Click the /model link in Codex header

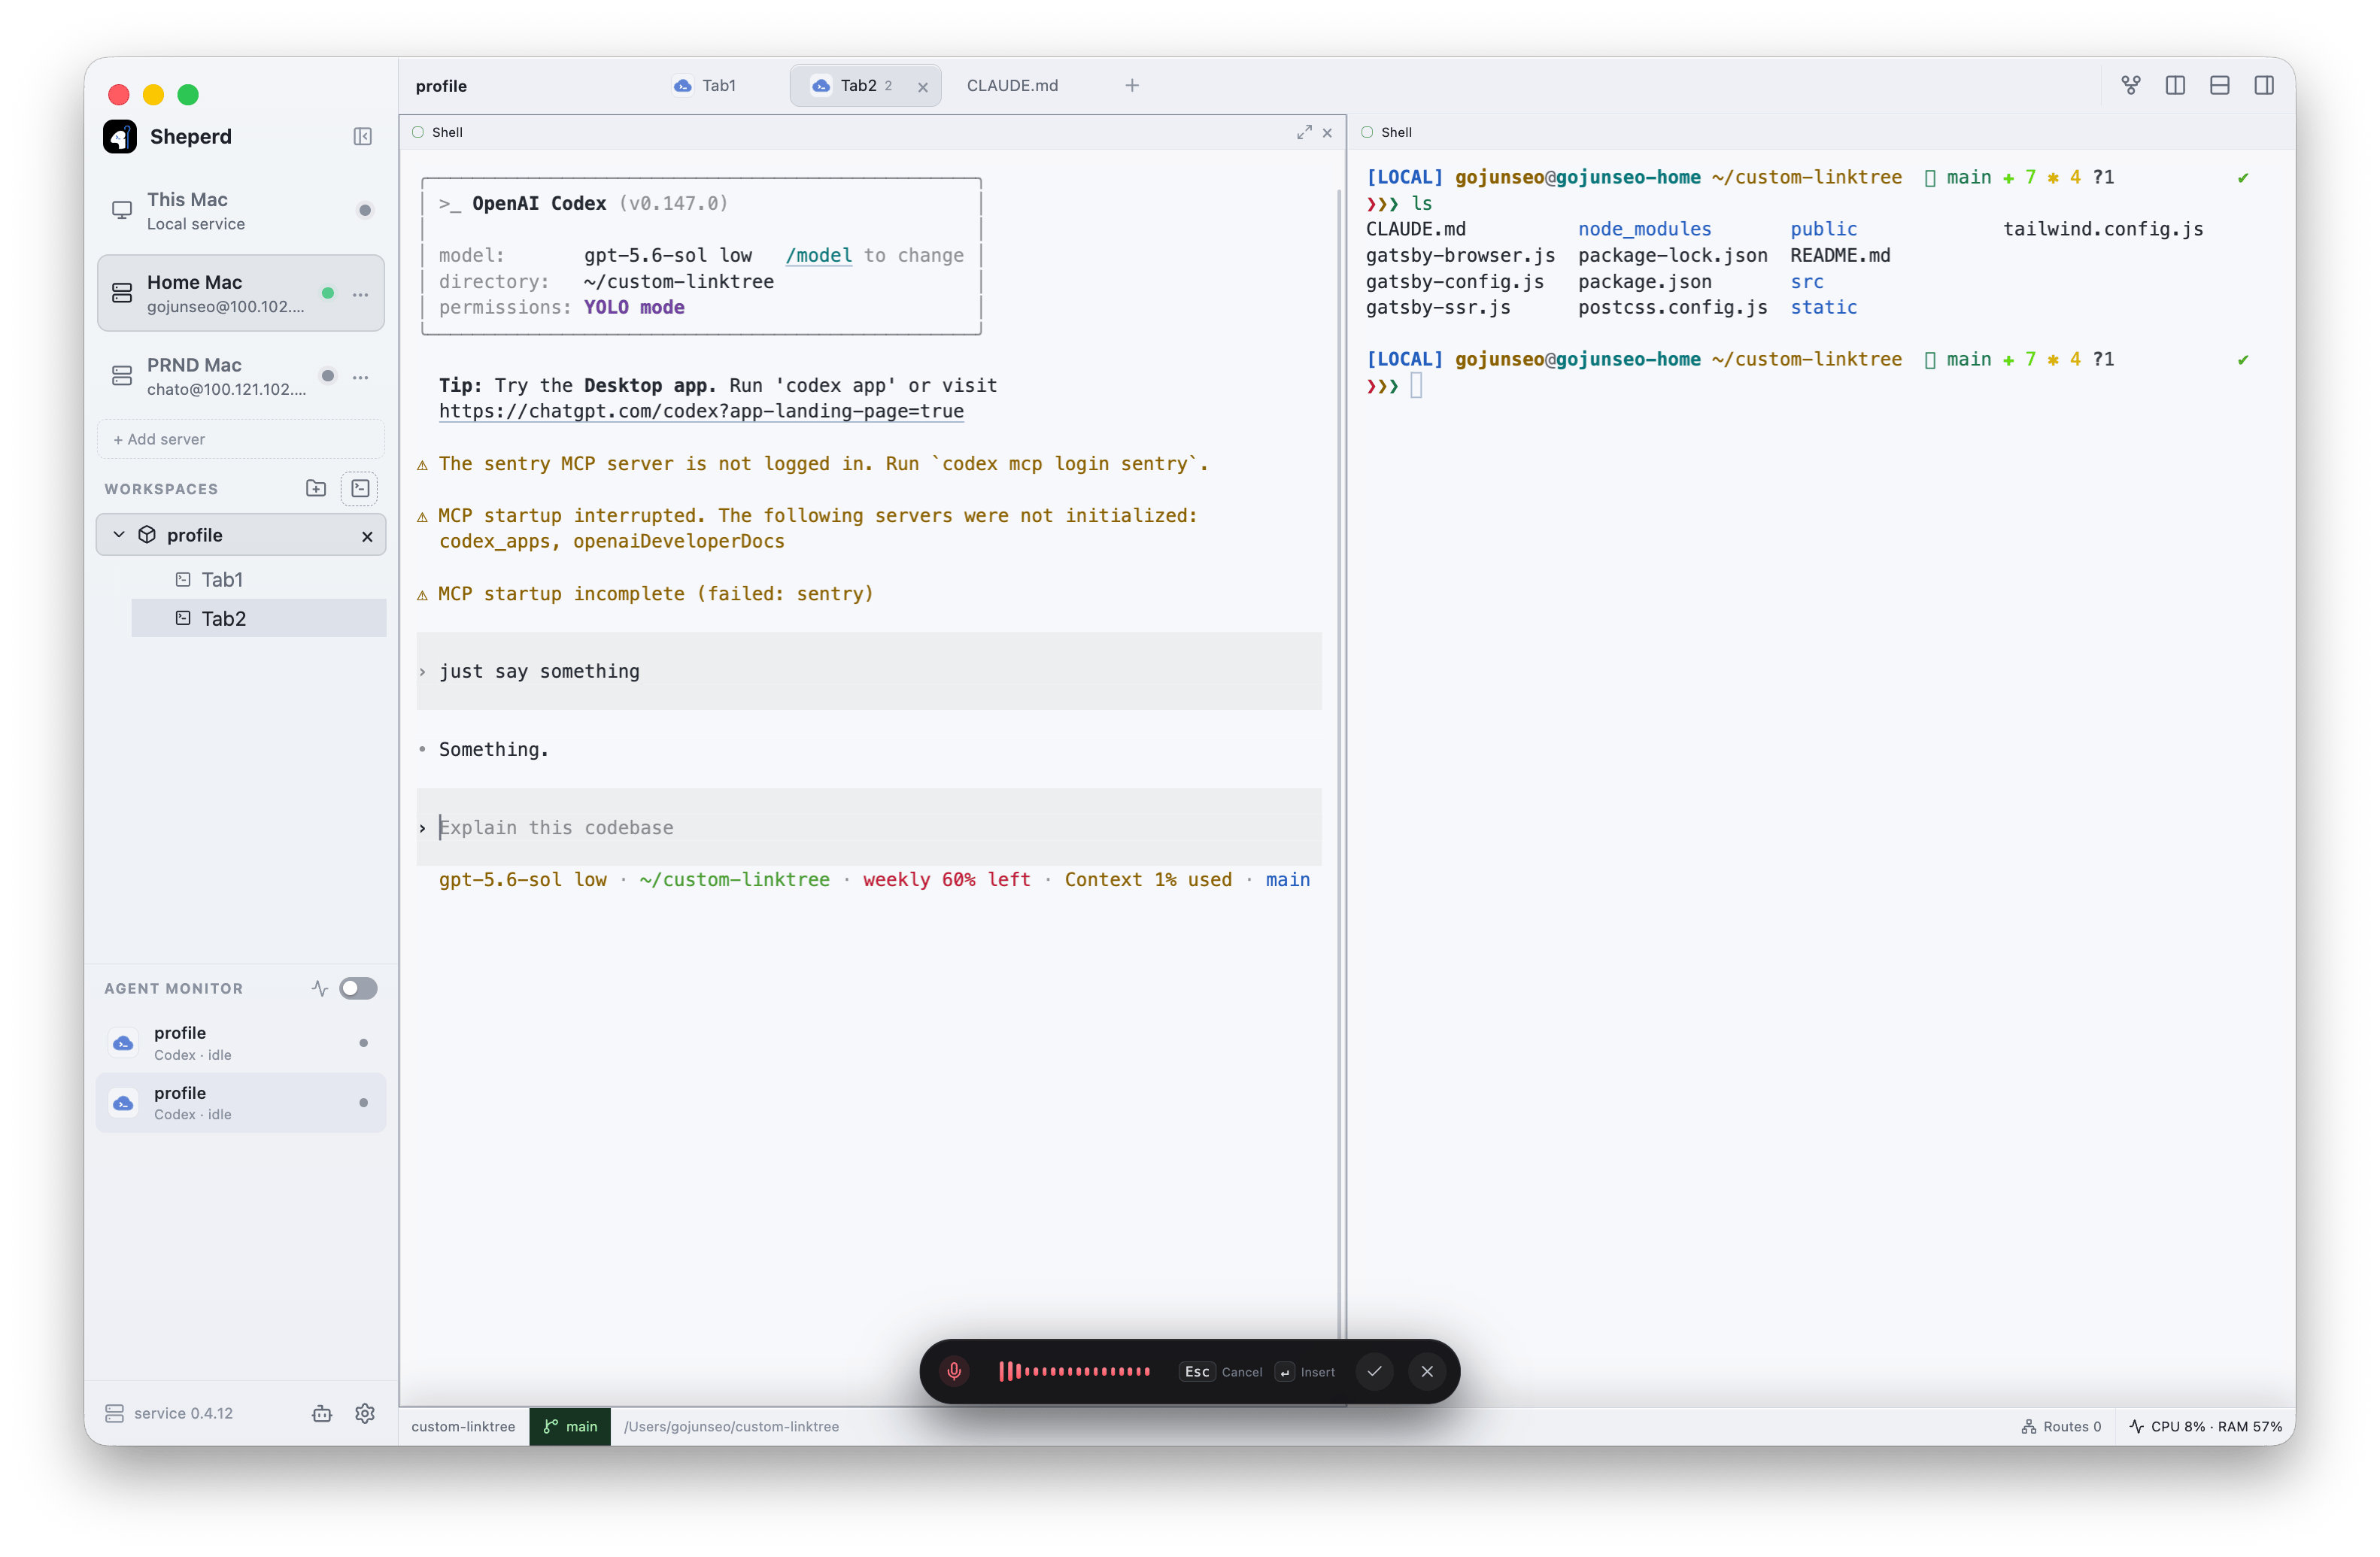point(819,255)
